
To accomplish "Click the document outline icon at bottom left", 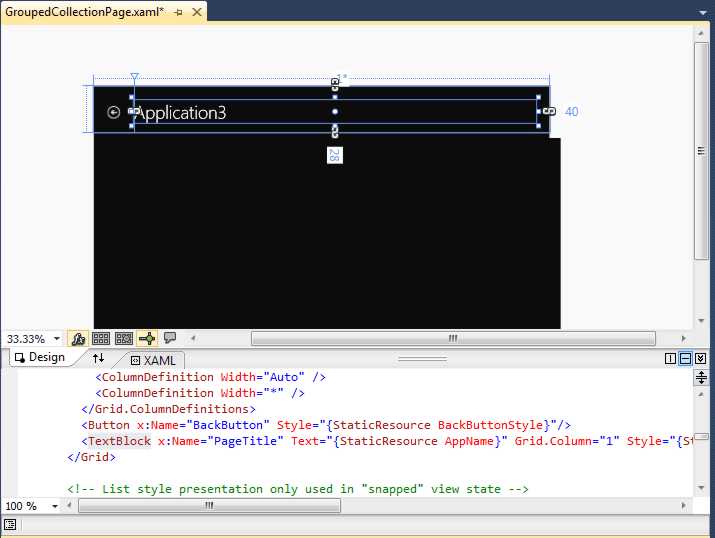I will pos(10,524).
